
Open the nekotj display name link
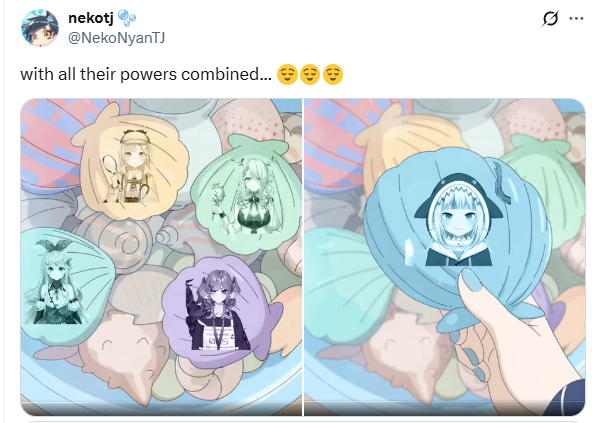pos(91,18)
